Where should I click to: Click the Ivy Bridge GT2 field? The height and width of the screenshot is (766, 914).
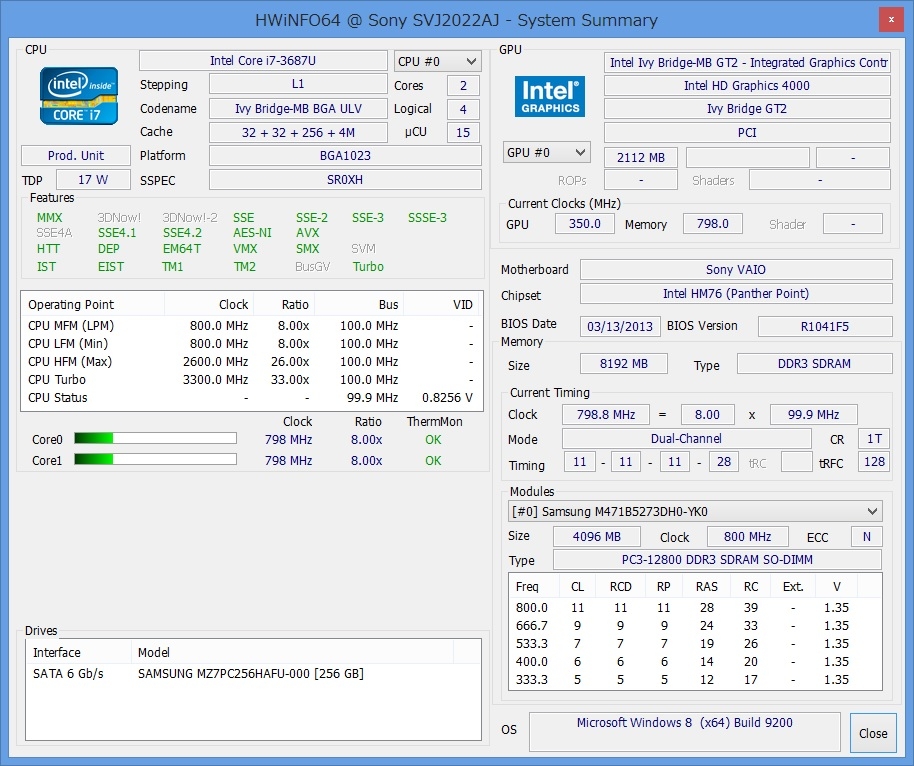(x=747, y=109)
